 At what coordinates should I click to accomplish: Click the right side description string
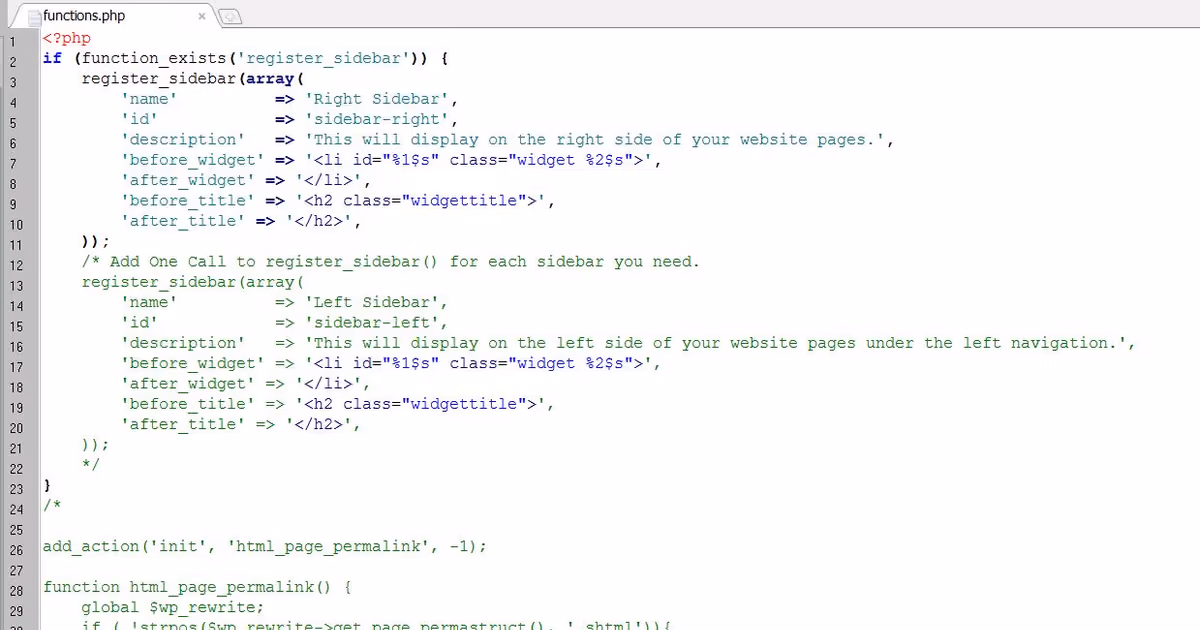594,140
